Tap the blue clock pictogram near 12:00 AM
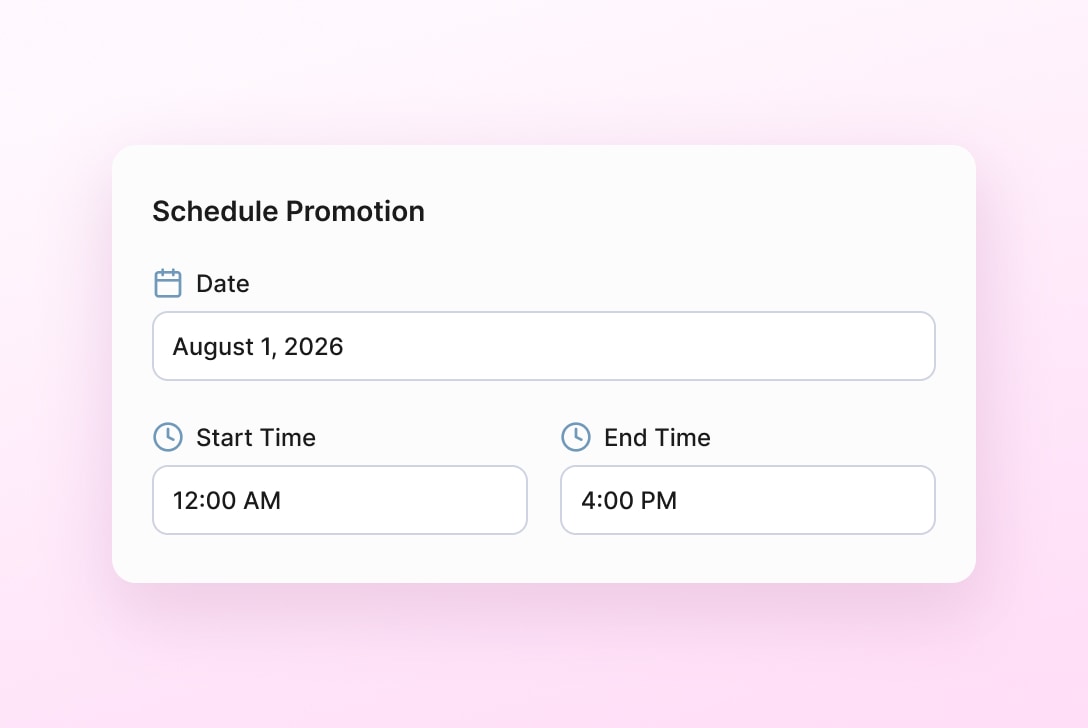The image size is (1088, 728). pyautogui.click(x=168, y=437)
